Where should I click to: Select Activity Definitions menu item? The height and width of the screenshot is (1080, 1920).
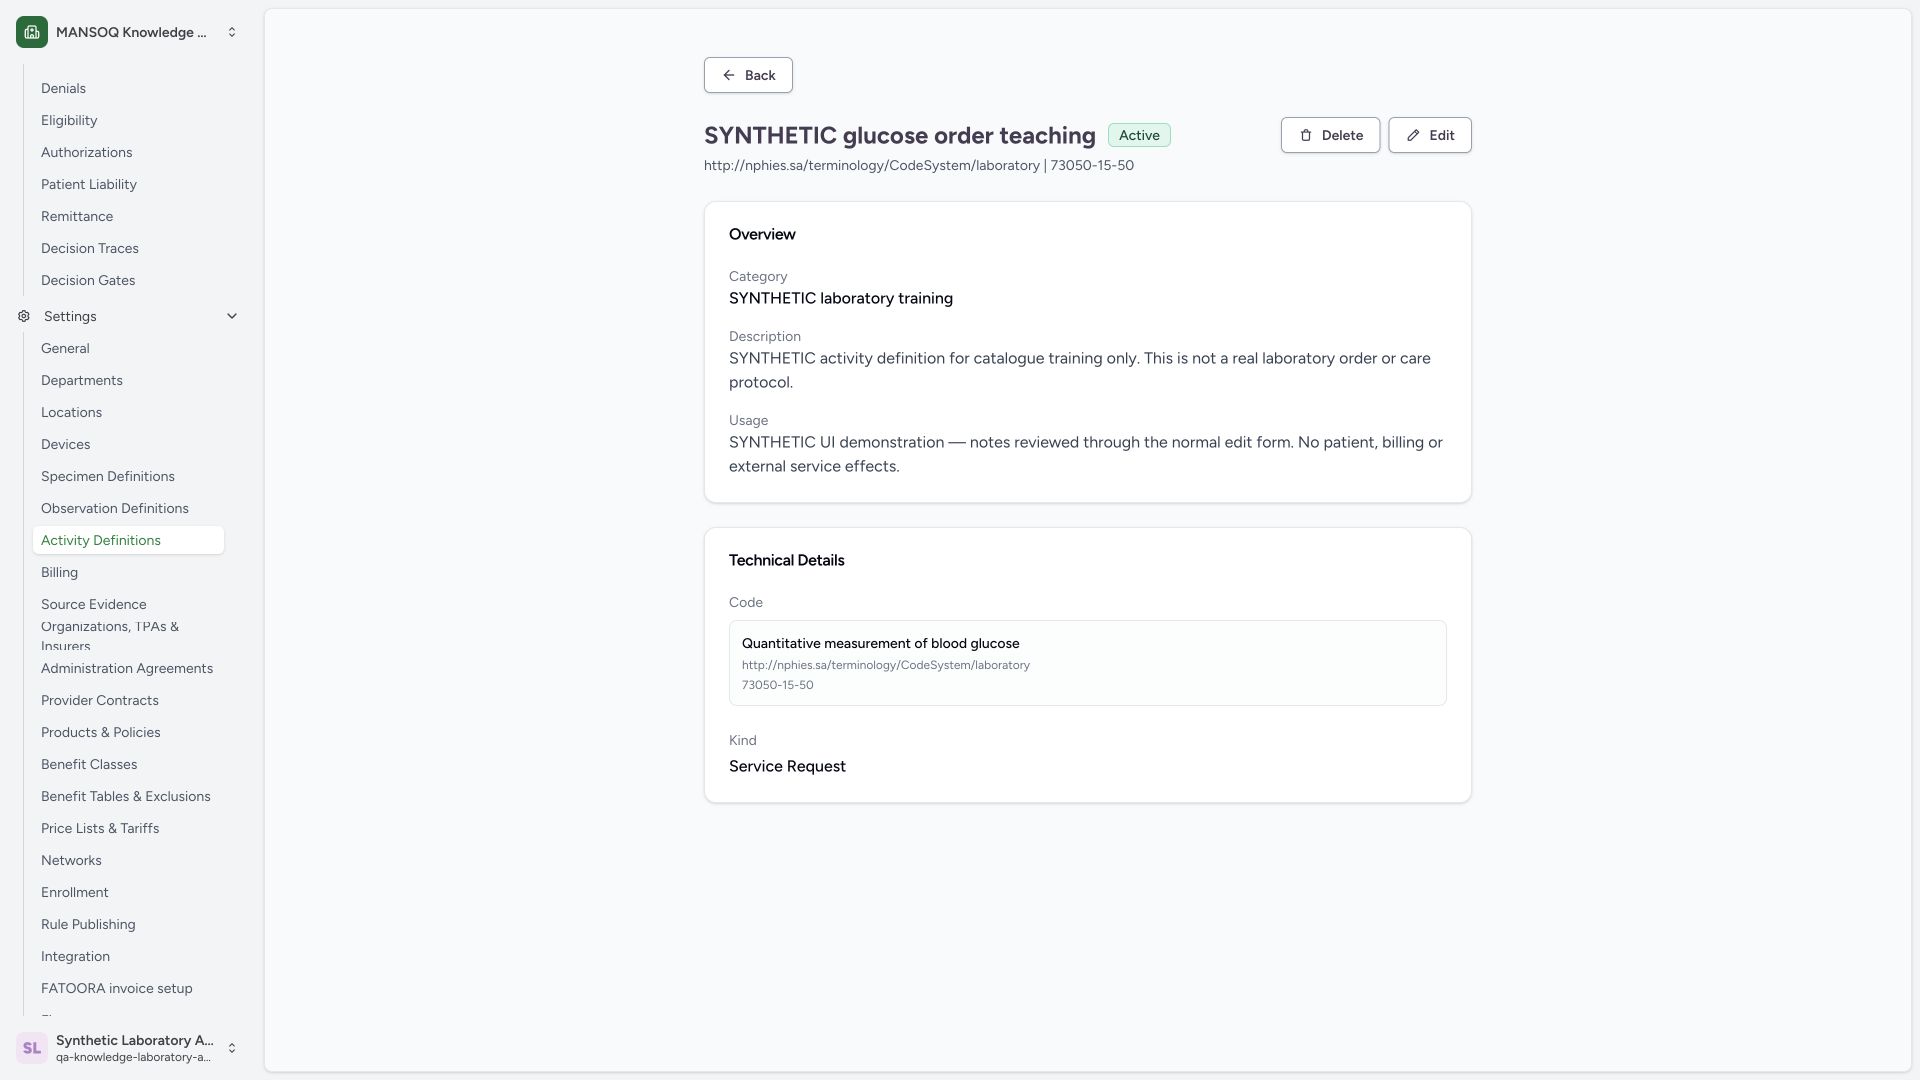128,540
